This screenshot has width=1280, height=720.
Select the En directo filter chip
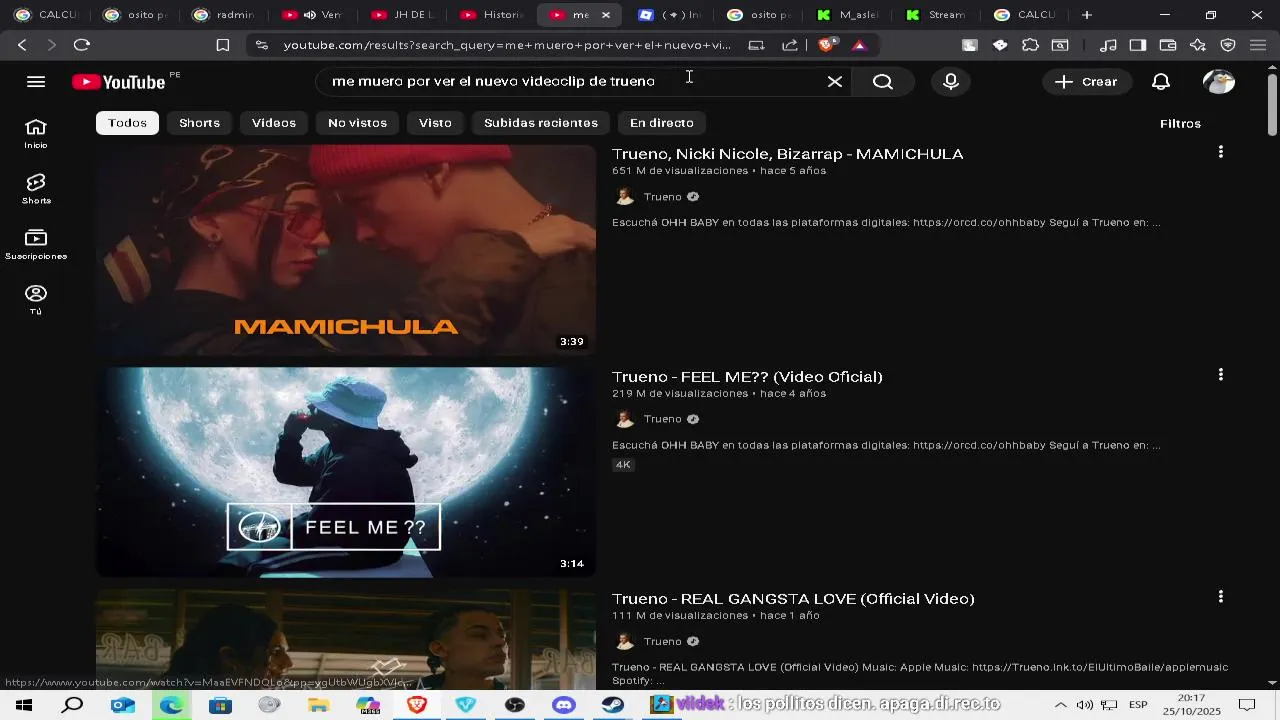[662, 122]
